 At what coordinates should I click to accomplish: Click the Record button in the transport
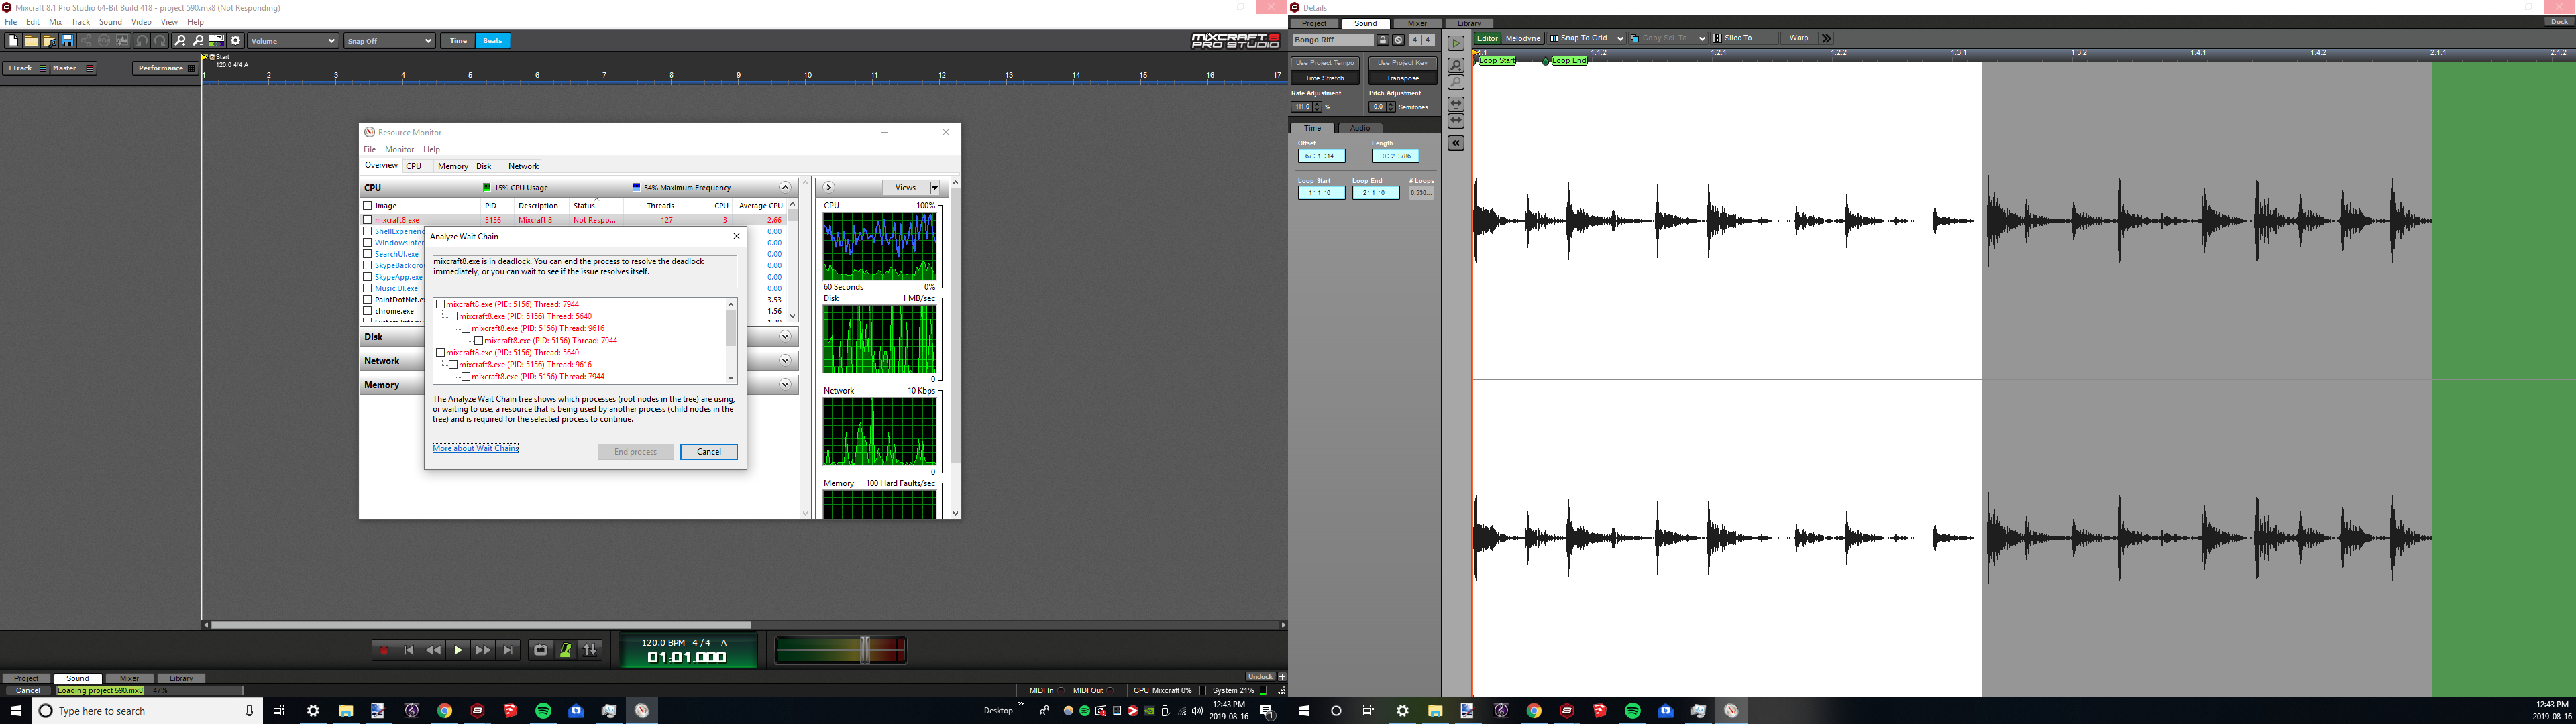(384, 650)
